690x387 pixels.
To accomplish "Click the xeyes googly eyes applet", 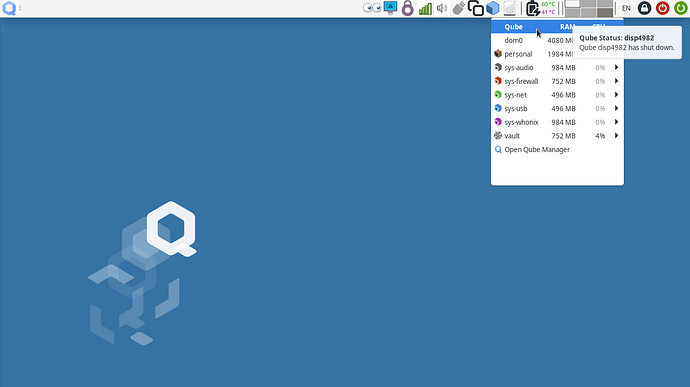I will click(372, 8).
